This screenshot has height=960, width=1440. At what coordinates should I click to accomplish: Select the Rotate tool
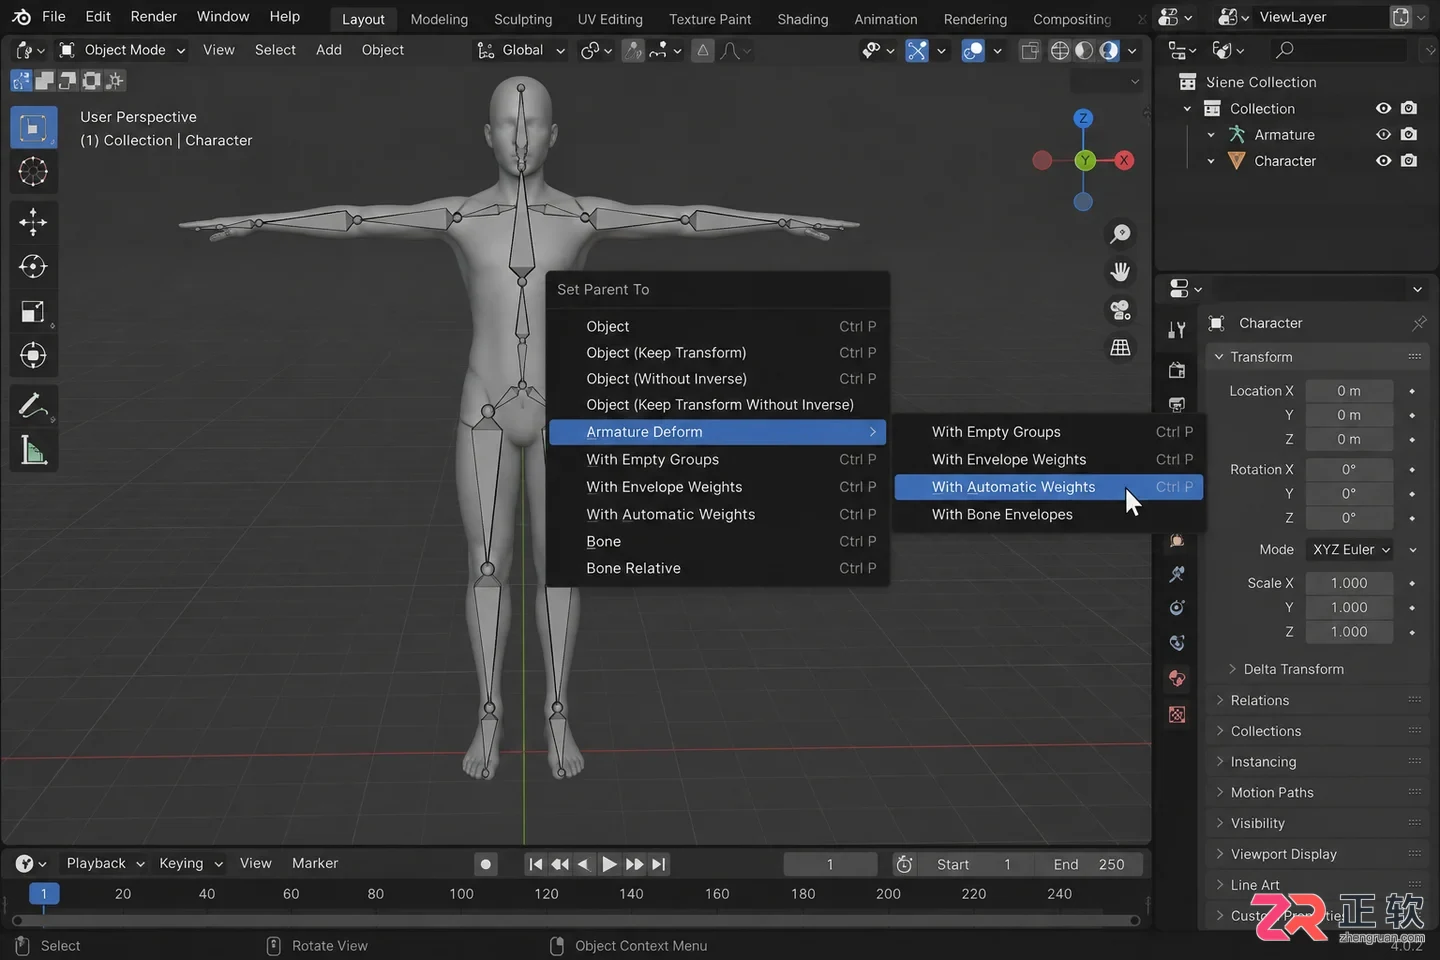click(x=33, y=266)
